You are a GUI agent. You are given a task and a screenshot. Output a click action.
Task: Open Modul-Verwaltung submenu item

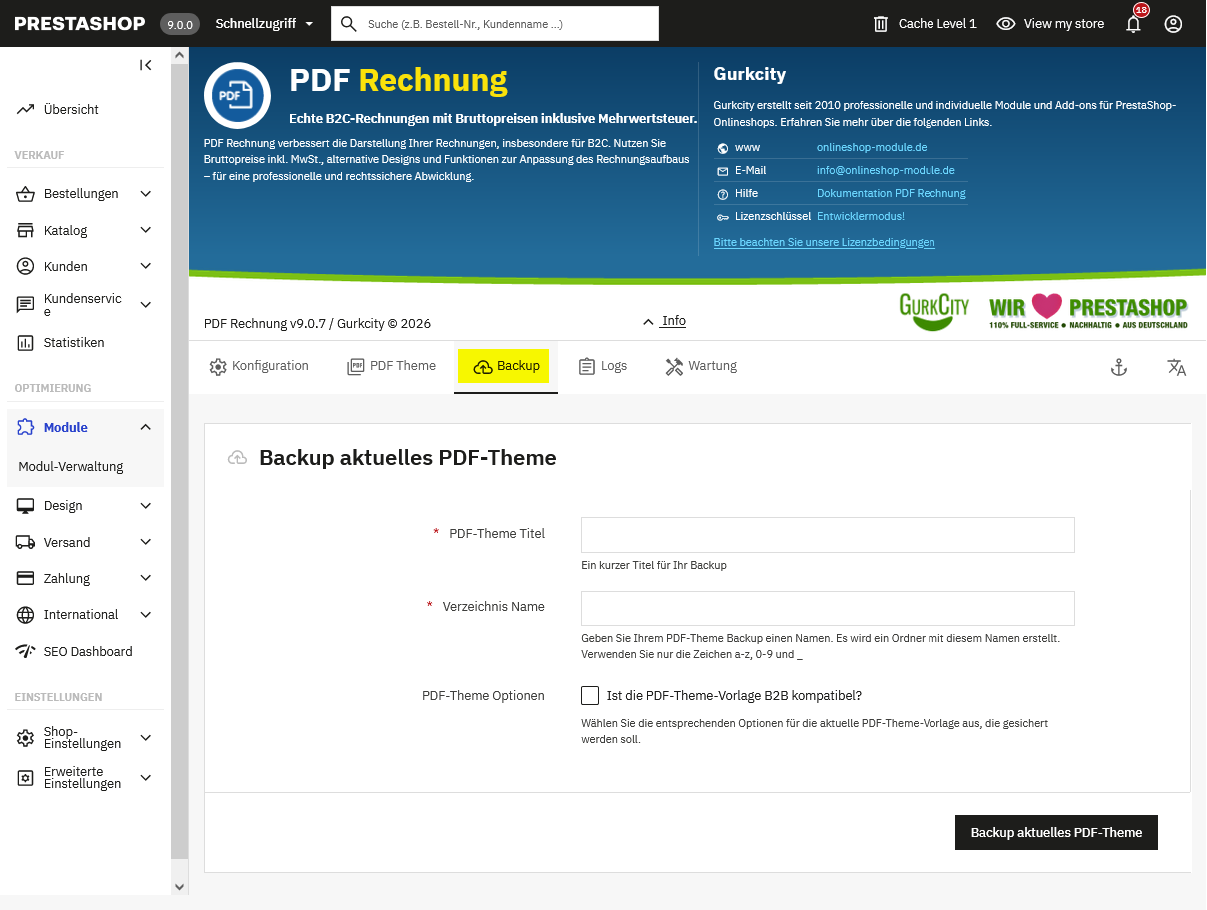(x=71, y=467)
